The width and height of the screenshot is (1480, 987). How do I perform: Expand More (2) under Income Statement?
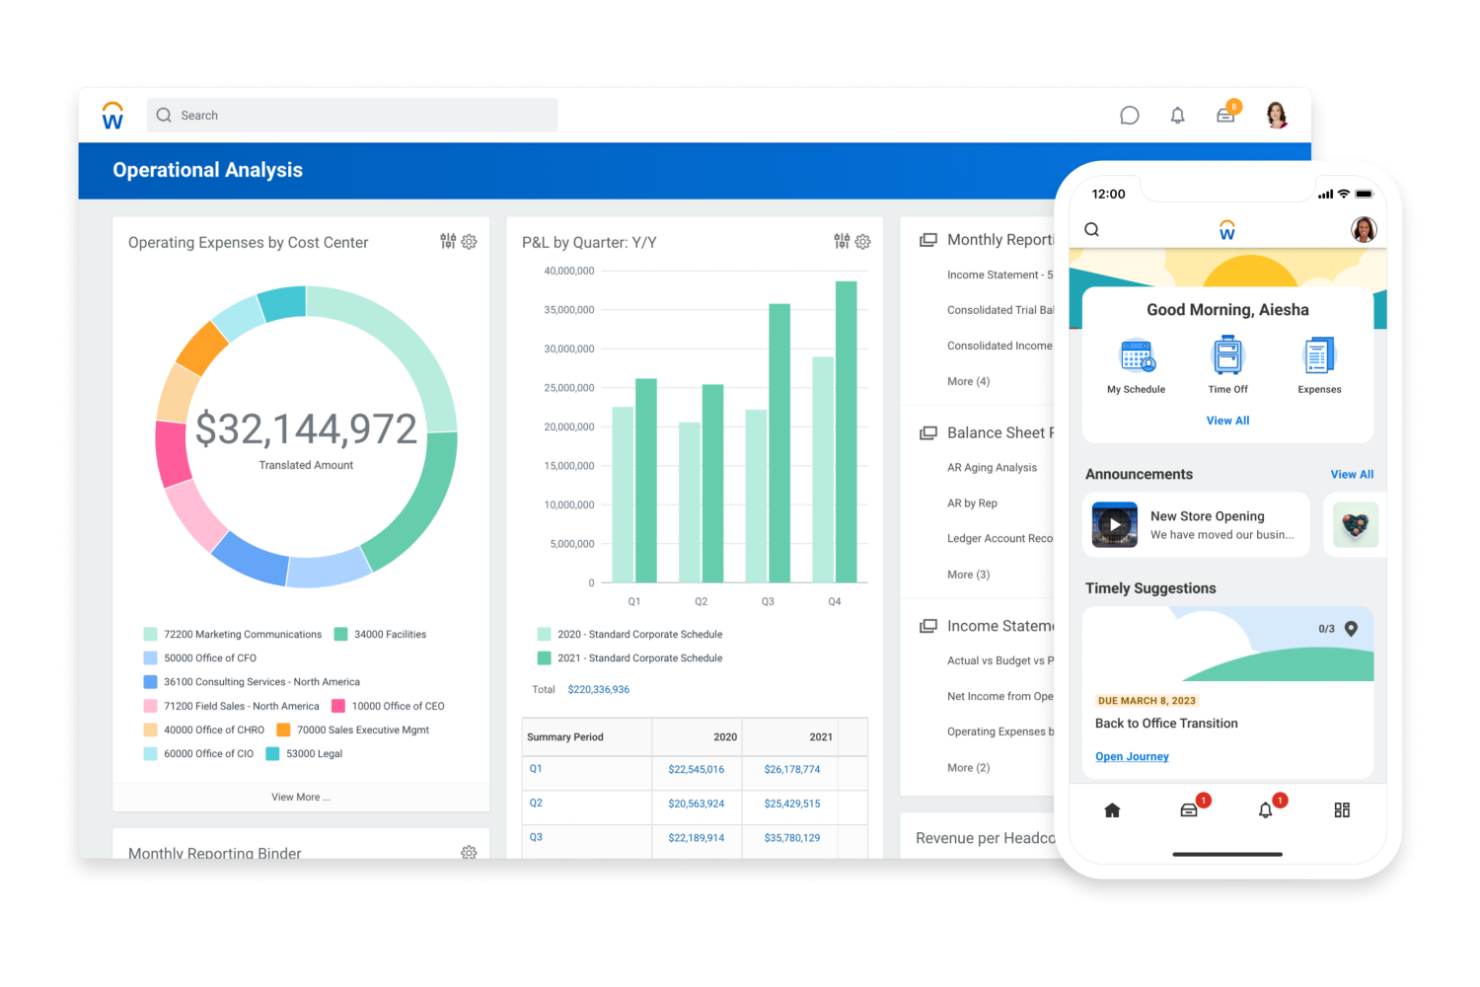[x=968, y=767]
